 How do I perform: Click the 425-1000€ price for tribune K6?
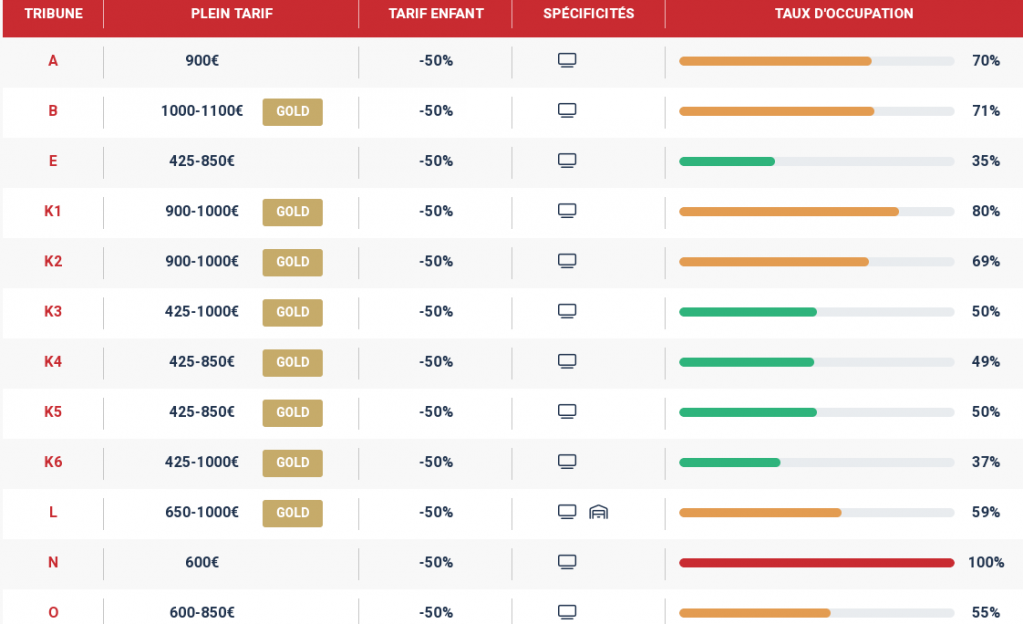[202, 462]
